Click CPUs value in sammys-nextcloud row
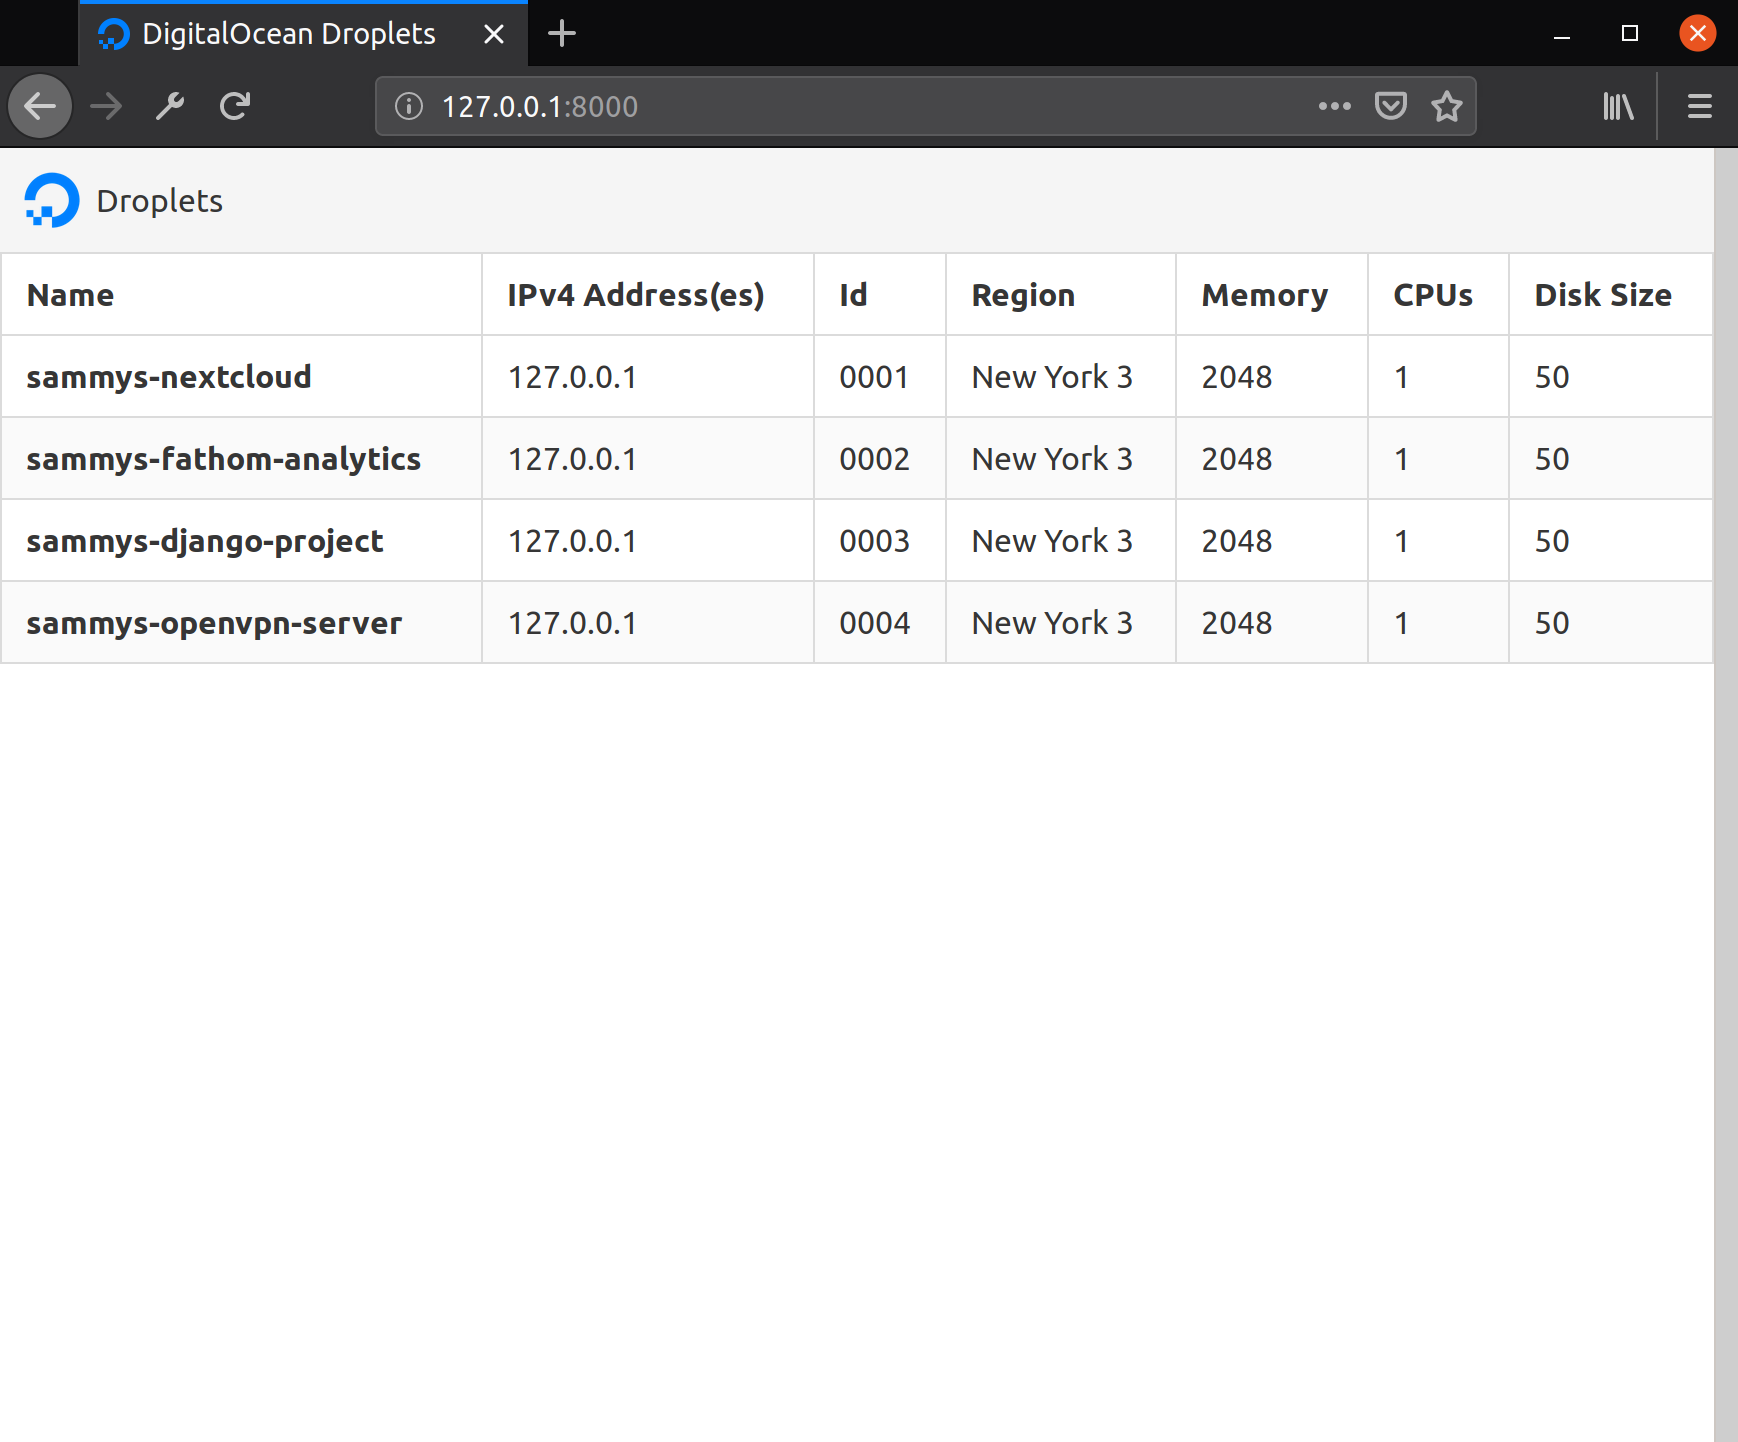This screenshot has height=1442, width=1738. coord(1402,377)
